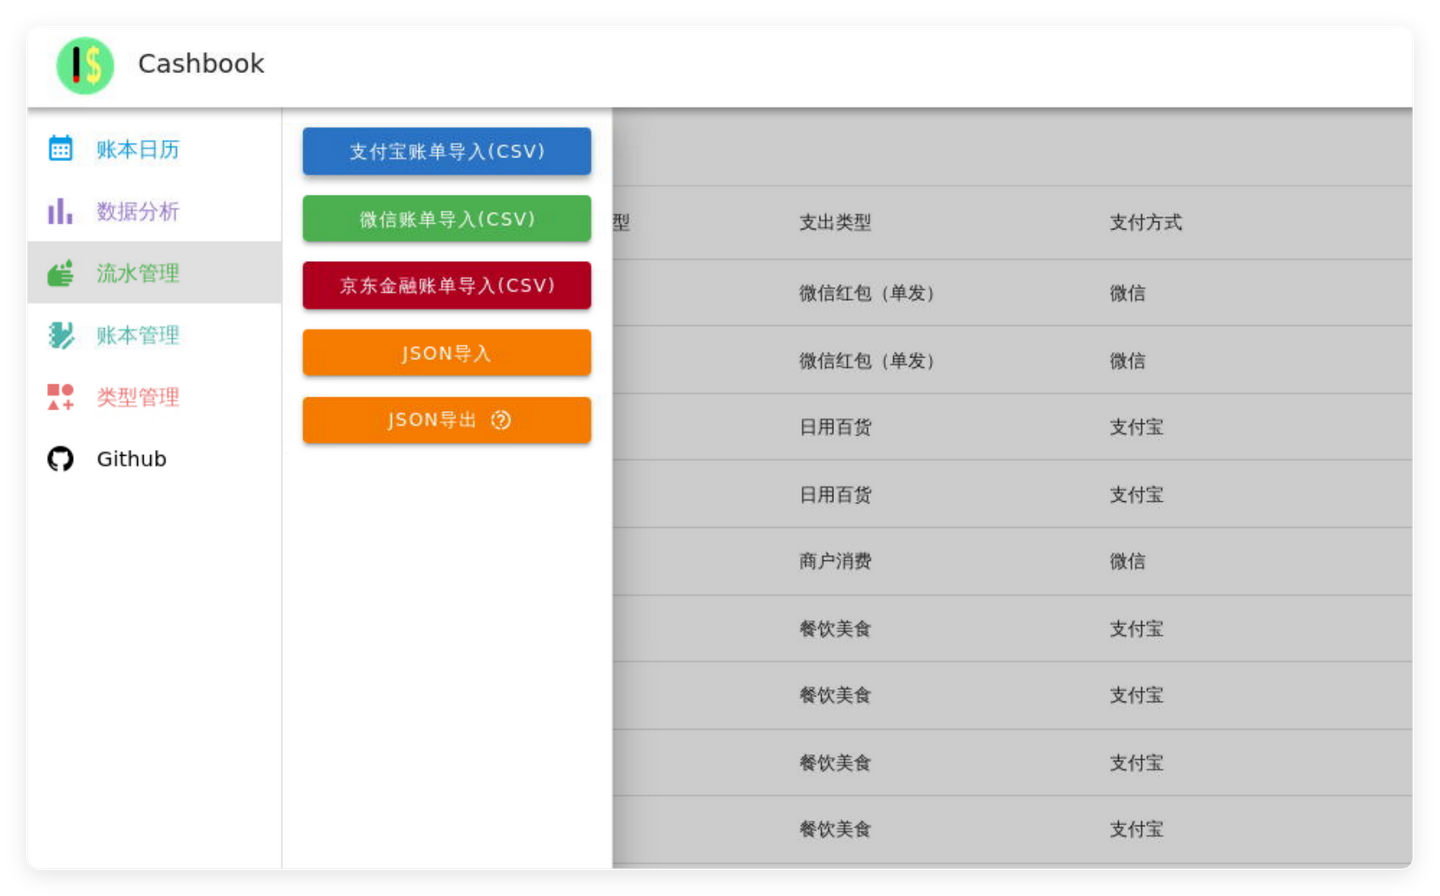Click the 流水管理 hand icon in the sidebar
Image resolution: width=1440 pixels, height=896 pixels.
[60, 273]
